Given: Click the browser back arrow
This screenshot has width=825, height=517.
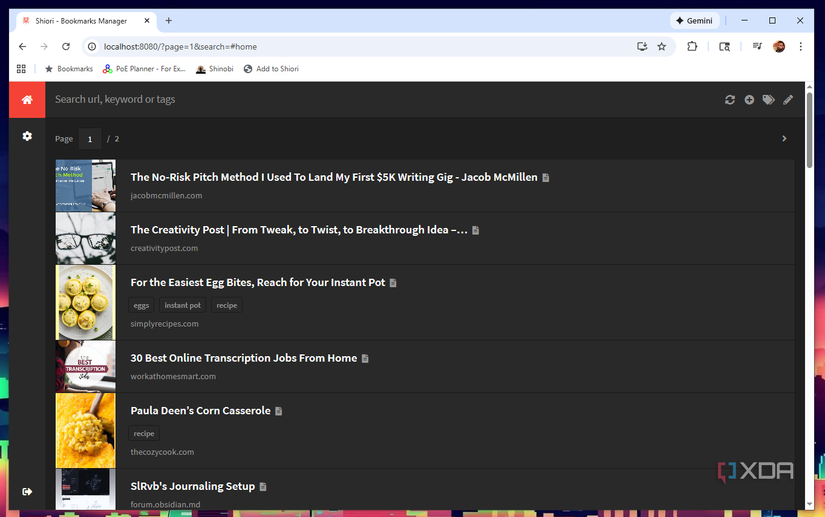Looking at the screenshot, I should pos(22,46).
